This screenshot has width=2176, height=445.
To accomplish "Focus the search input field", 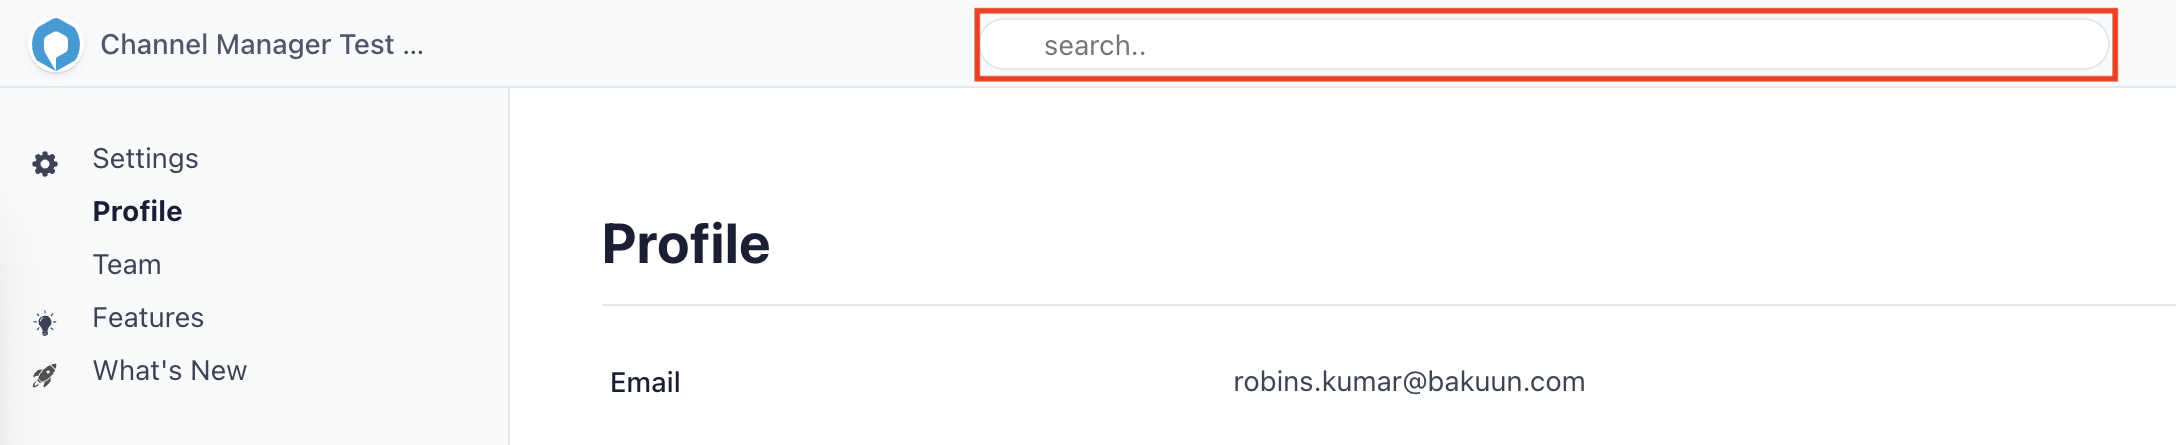I will pyautogui.click(x=1544, y=45).
